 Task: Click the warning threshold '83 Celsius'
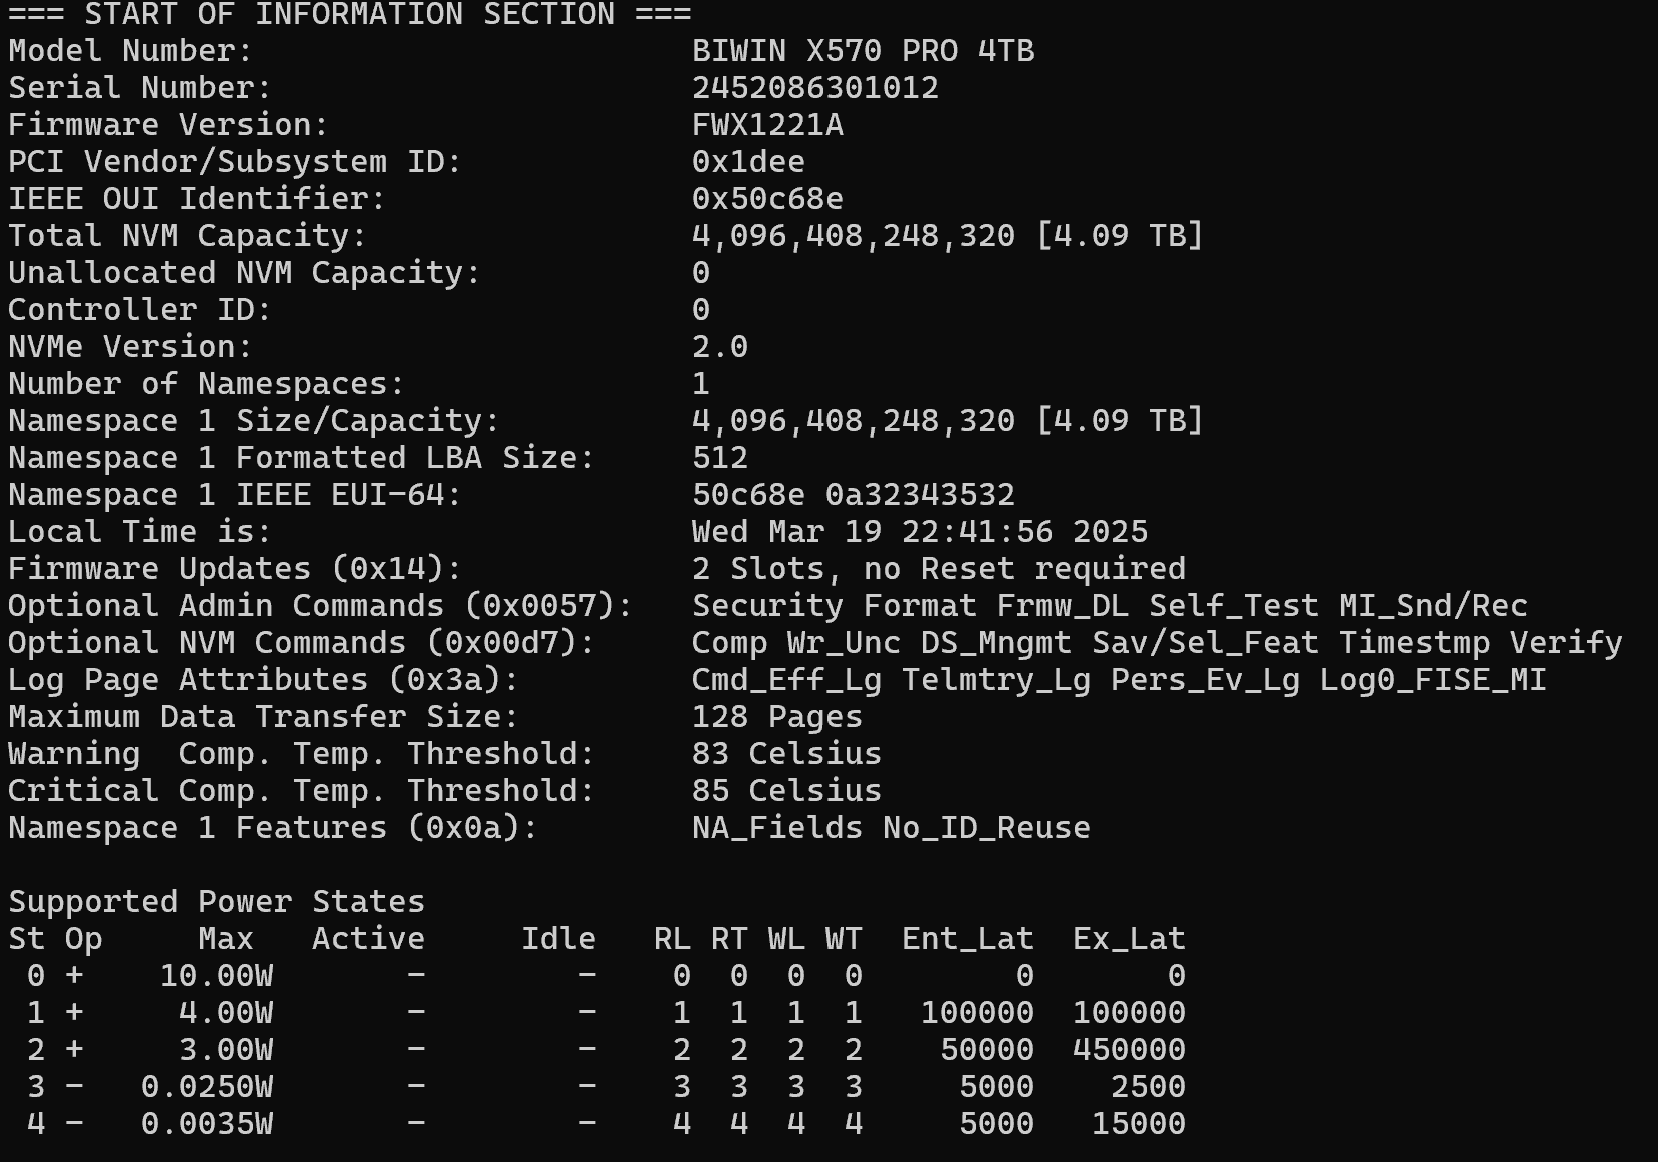786,754
